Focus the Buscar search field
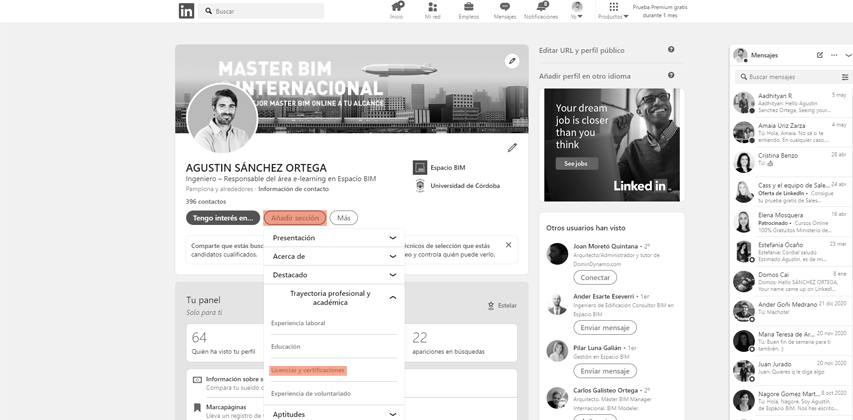The image size is (853, 420). 261,11
